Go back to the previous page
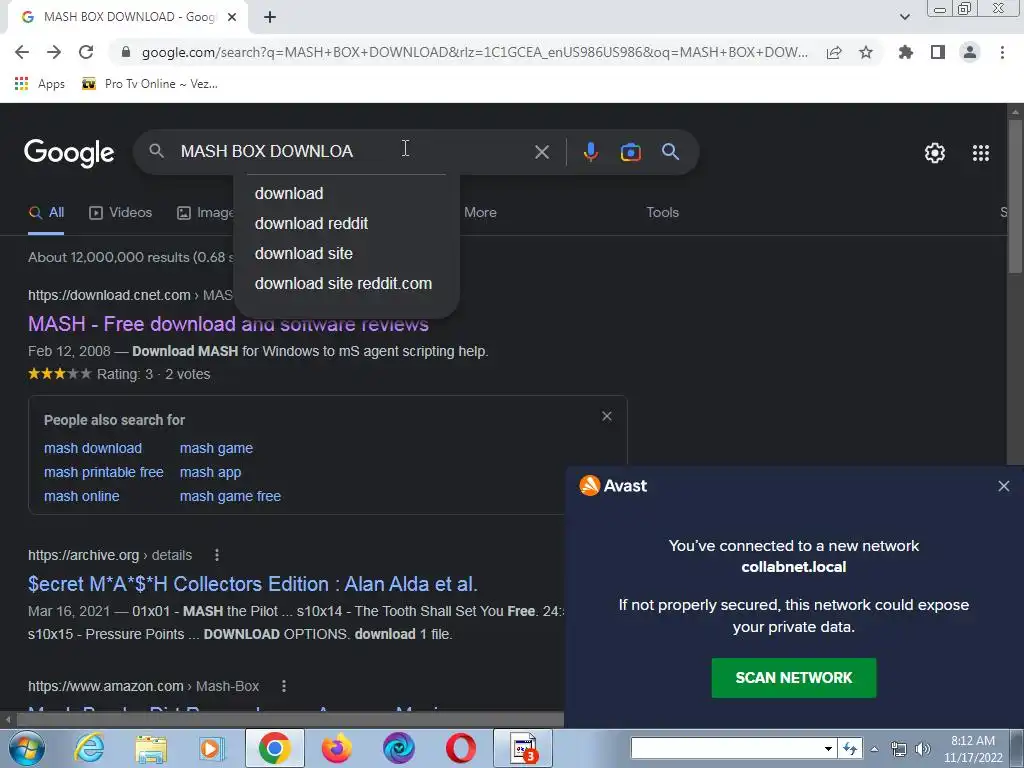 coord(22,52)
